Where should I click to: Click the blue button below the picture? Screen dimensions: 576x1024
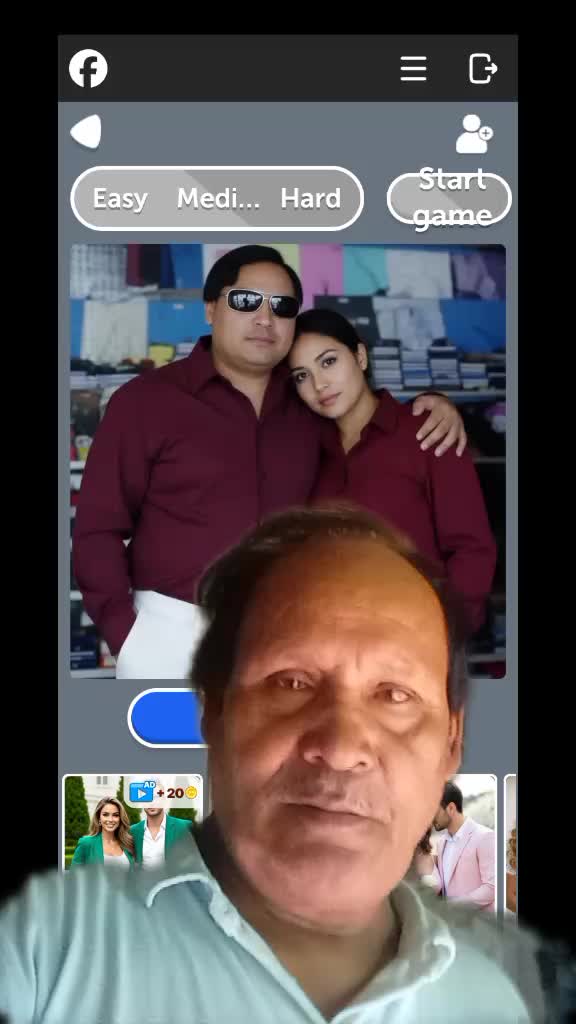coord(168,718)
